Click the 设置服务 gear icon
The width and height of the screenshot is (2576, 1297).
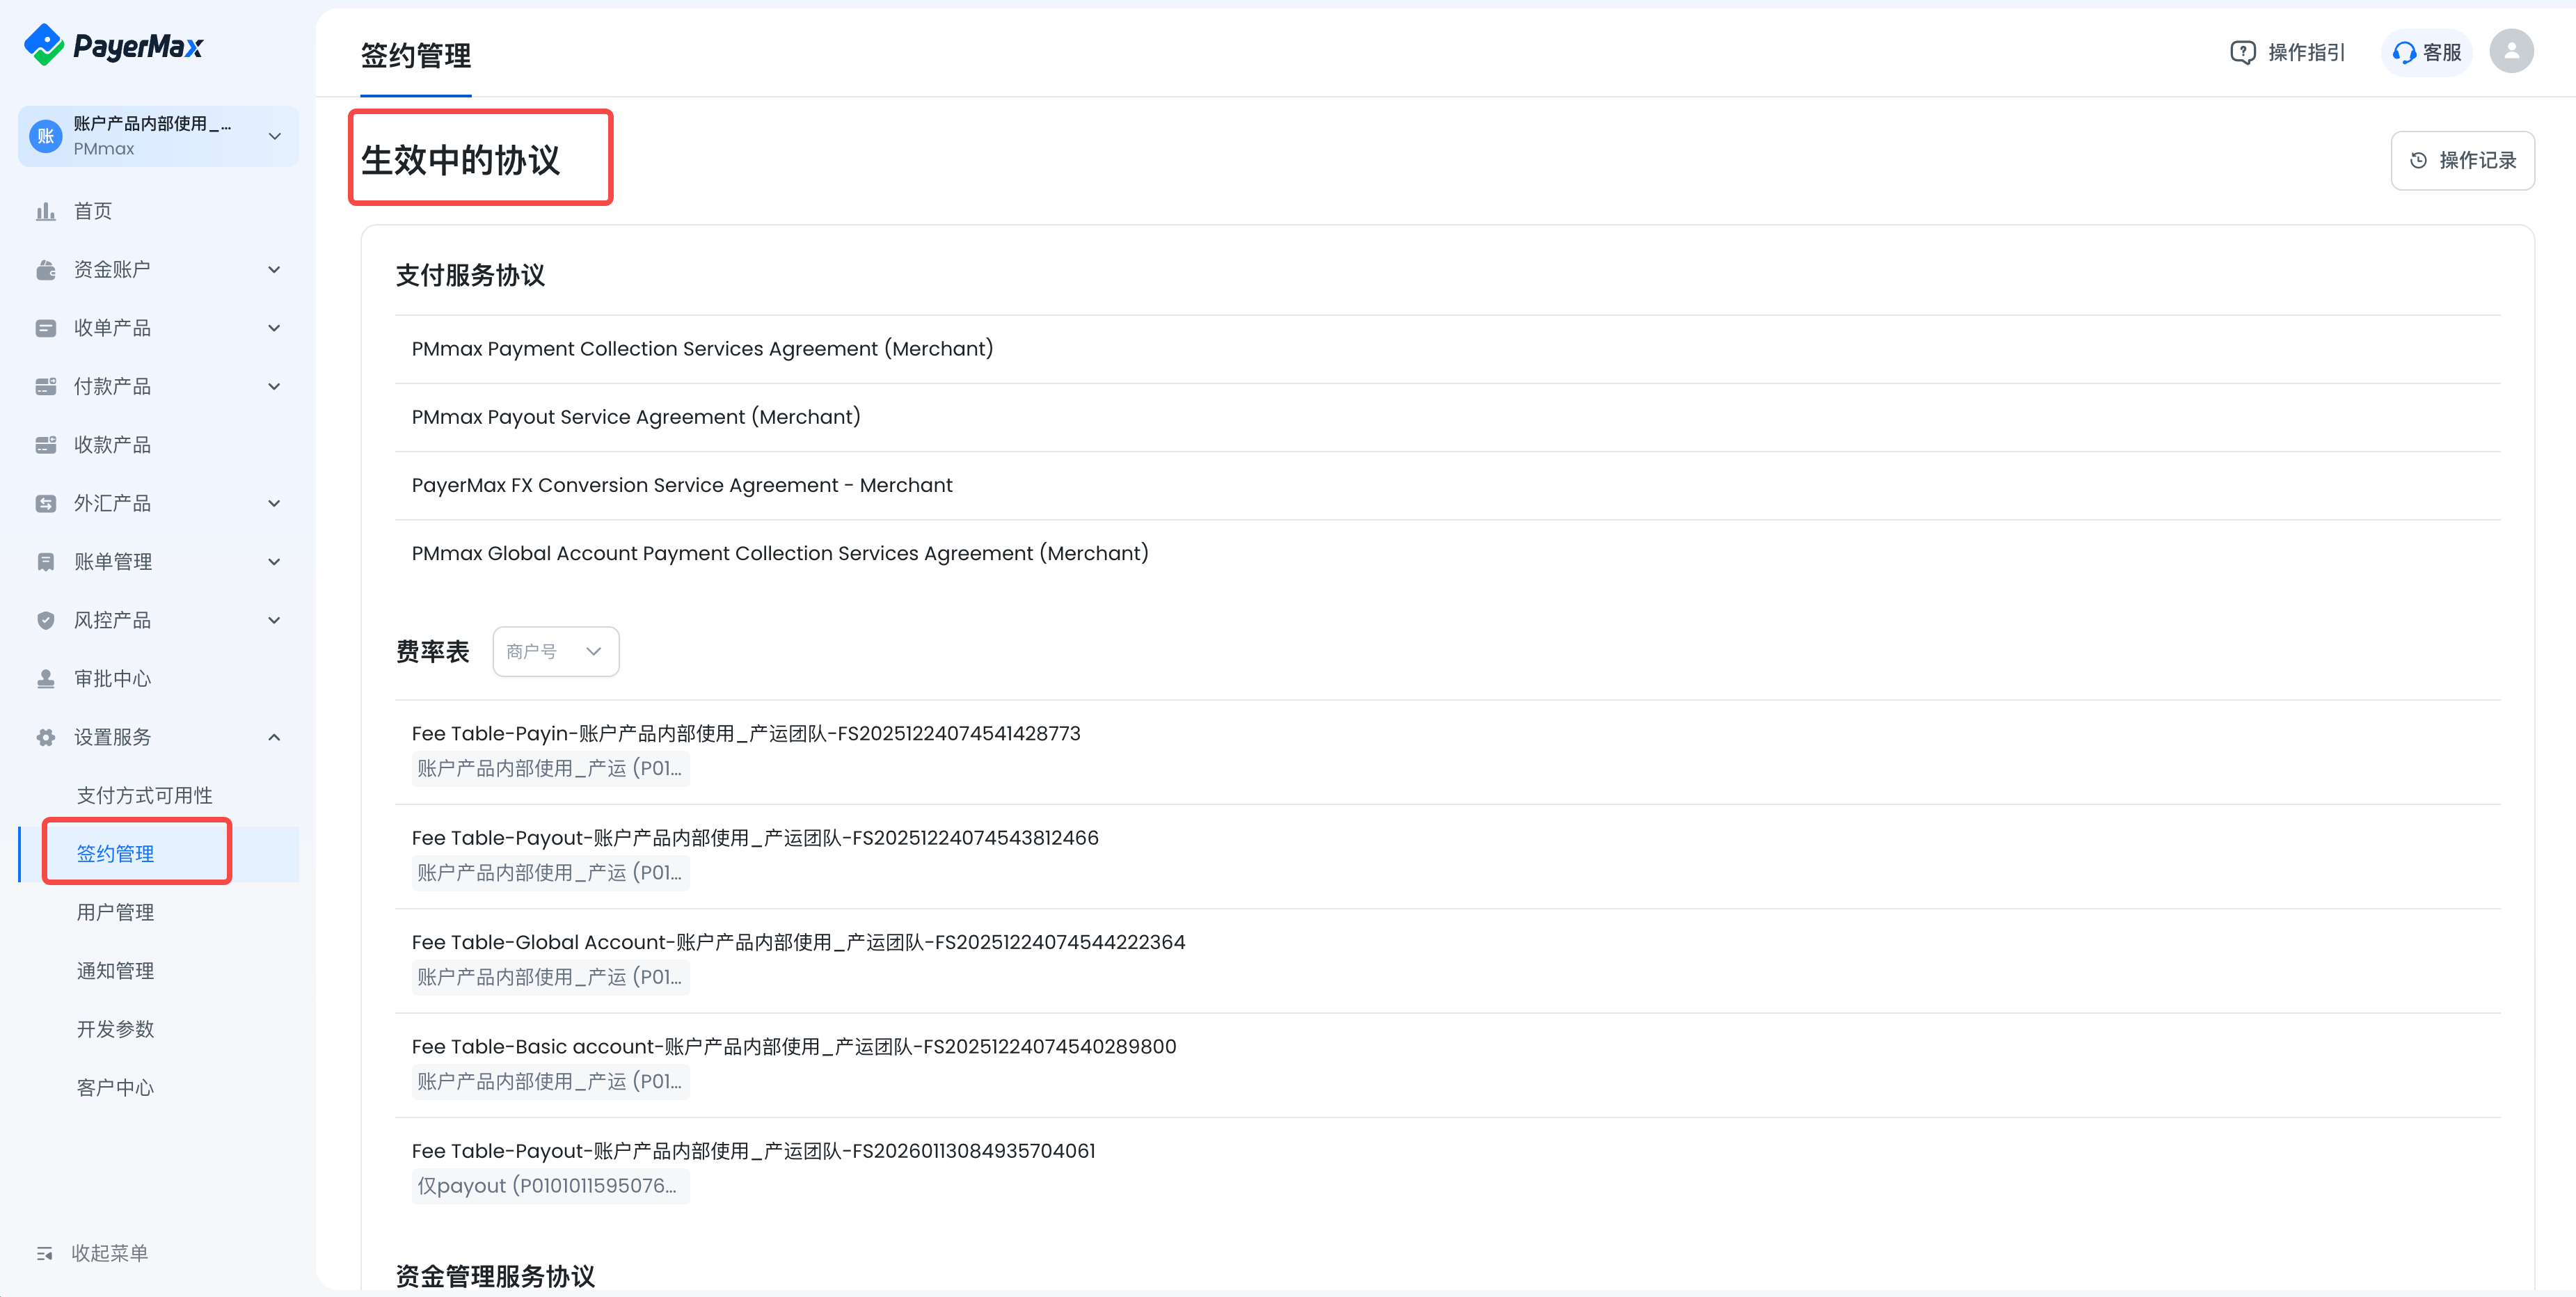point(46,737)
